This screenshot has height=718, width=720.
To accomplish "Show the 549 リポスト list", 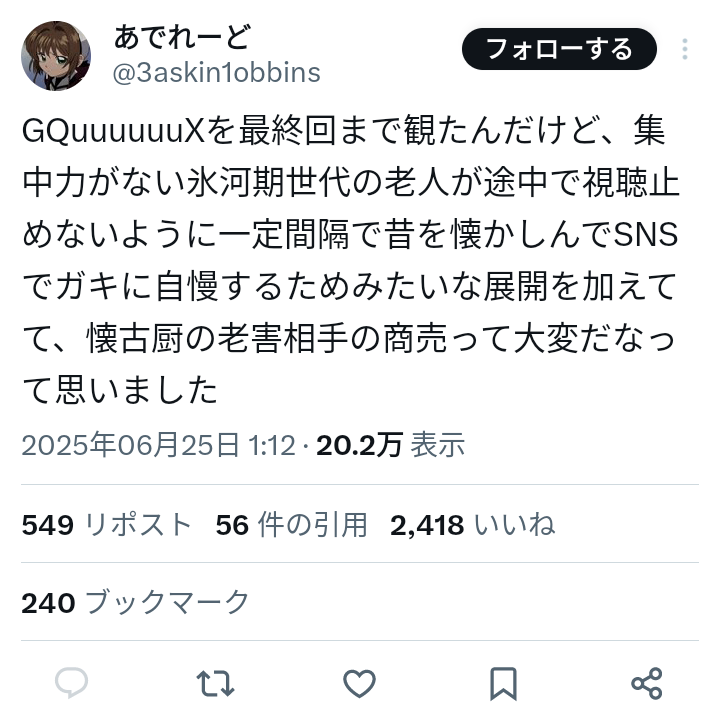I will pyautogui.click(x=107, y=524).
